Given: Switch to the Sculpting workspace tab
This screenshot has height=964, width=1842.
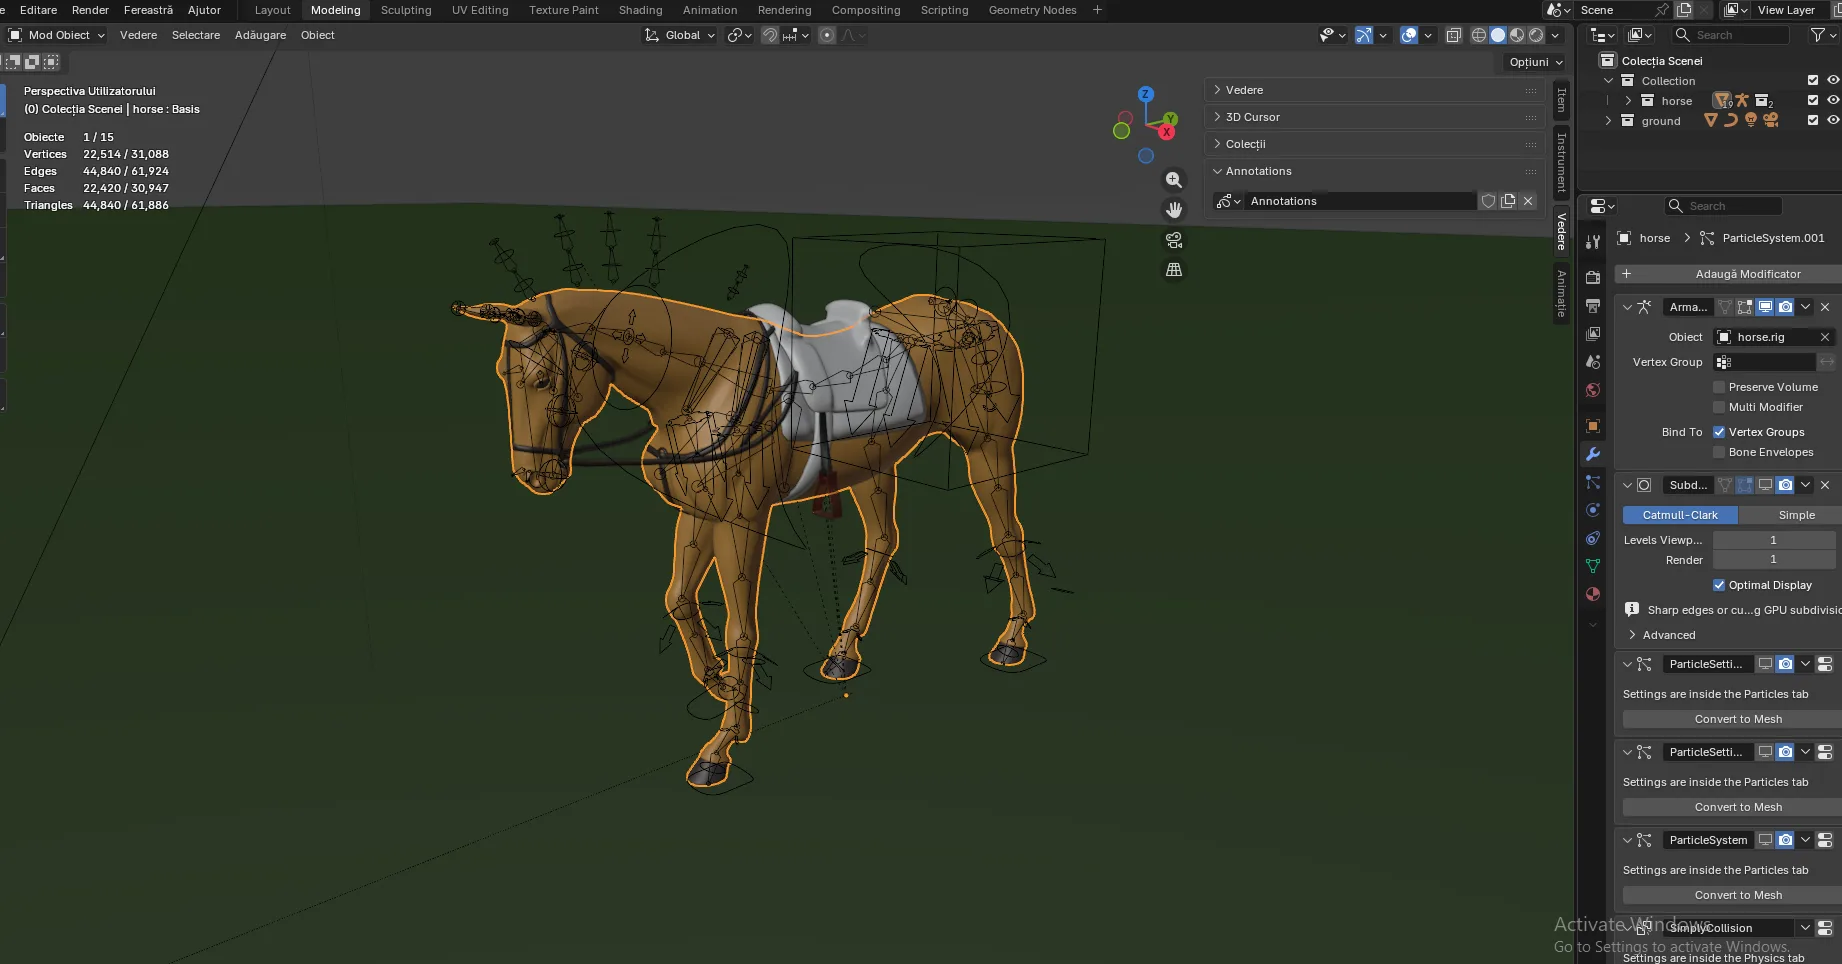Looking at the screenshot, I should point(406,10).
